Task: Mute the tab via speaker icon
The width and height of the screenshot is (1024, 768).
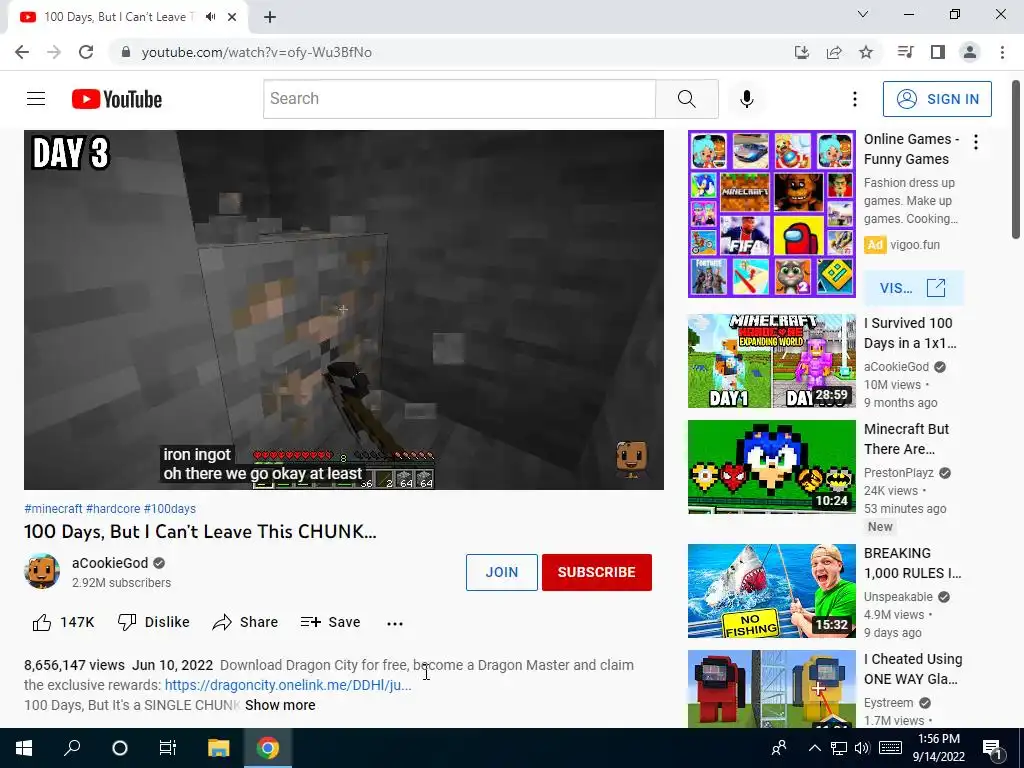Action: pyautogui.click(x=210, y=17)
